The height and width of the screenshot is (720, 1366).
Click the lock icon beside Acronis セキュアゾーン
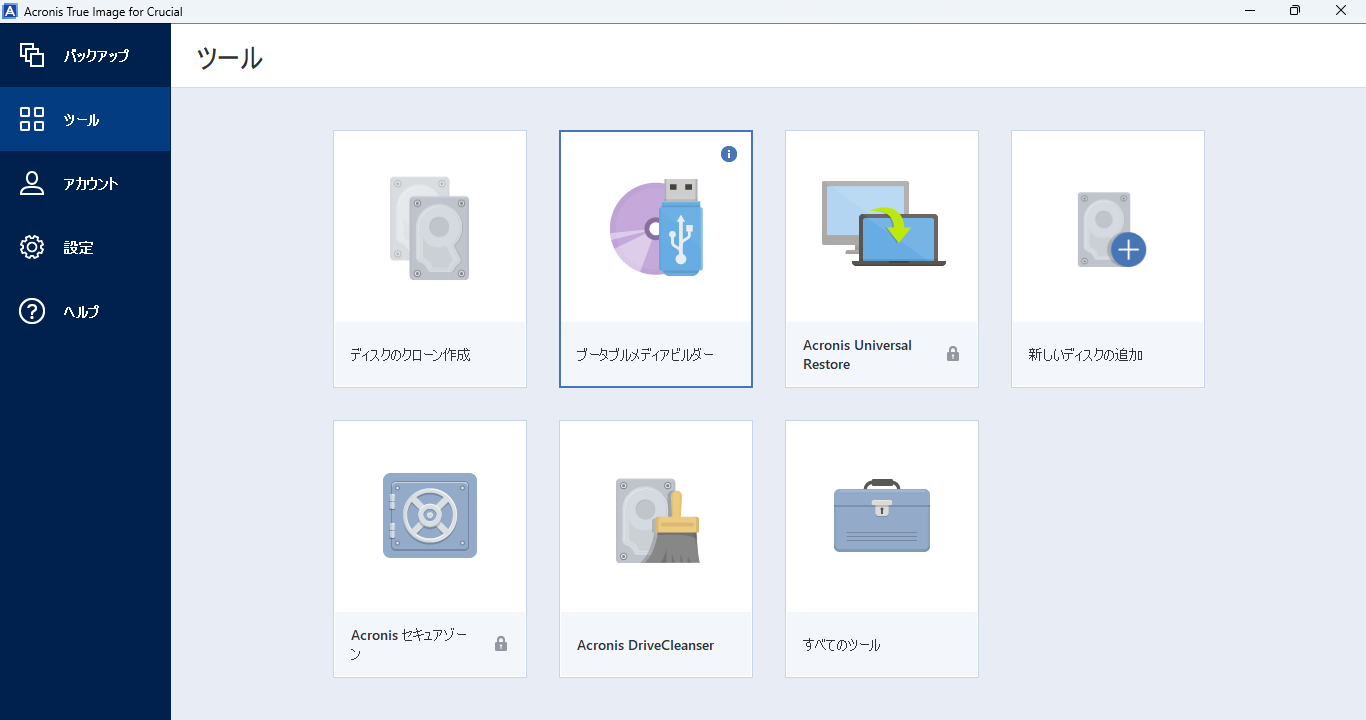(501, 643)
